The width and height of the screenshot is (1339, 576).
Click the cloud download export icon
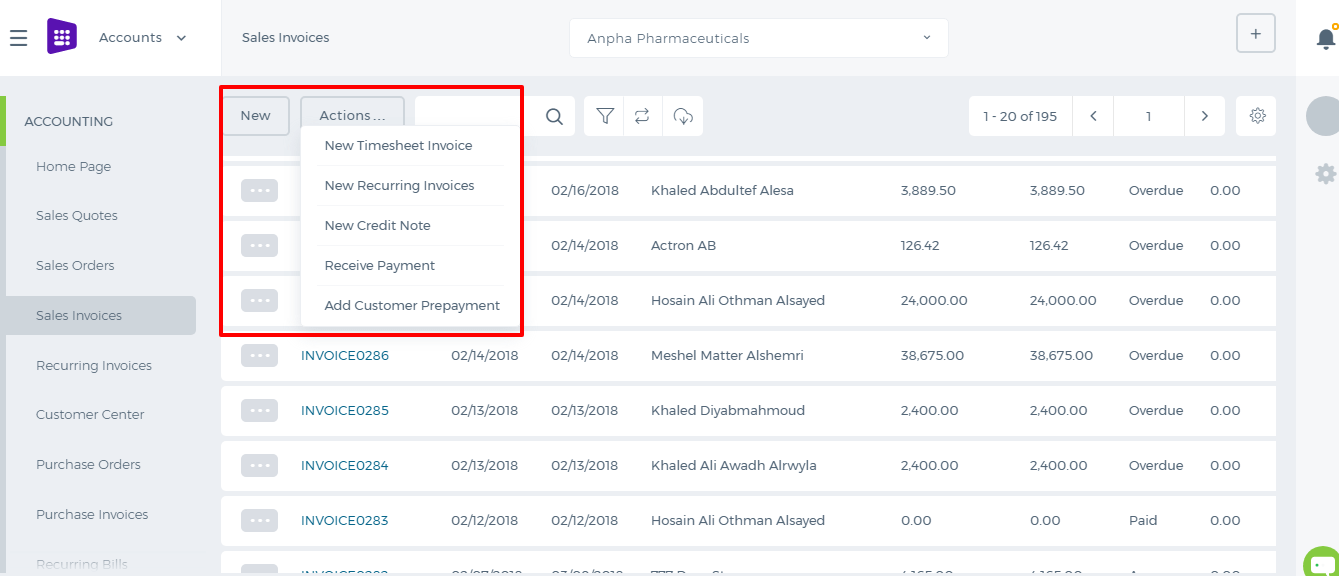coord(683,116)
